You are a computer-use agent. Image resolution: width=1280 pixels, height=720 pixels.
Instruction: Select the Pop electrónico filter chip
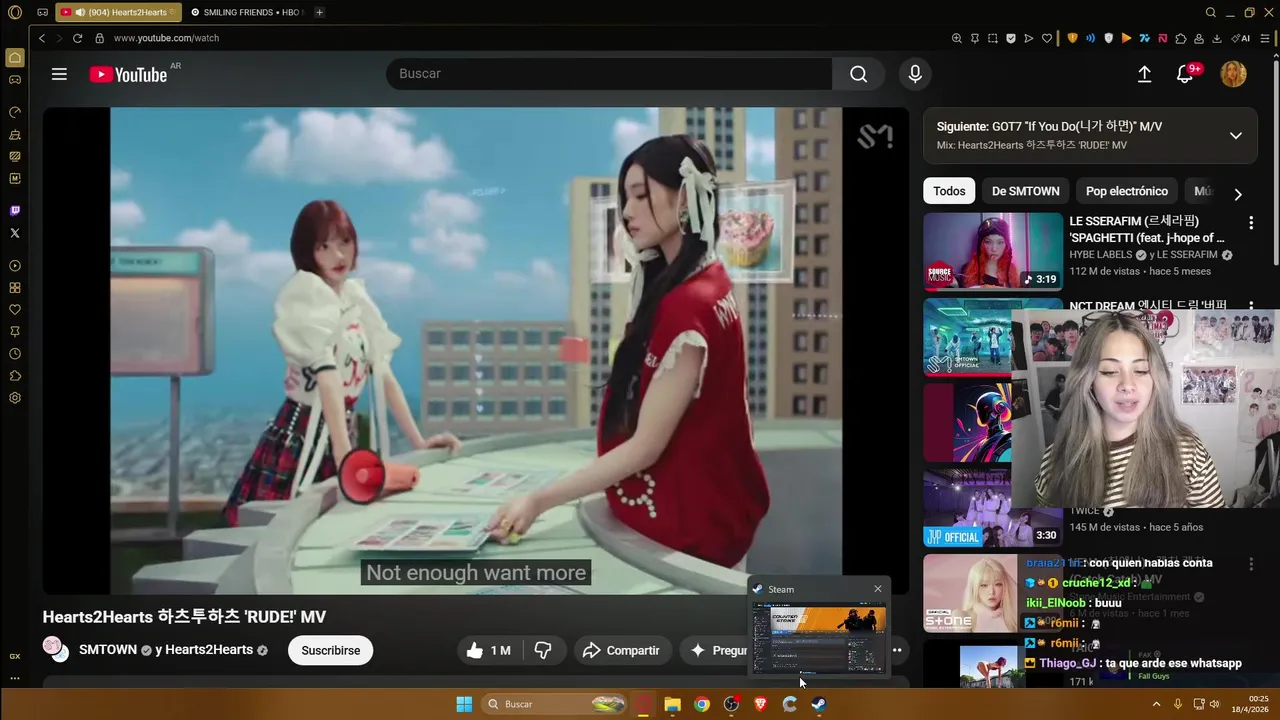(1127, 191)
